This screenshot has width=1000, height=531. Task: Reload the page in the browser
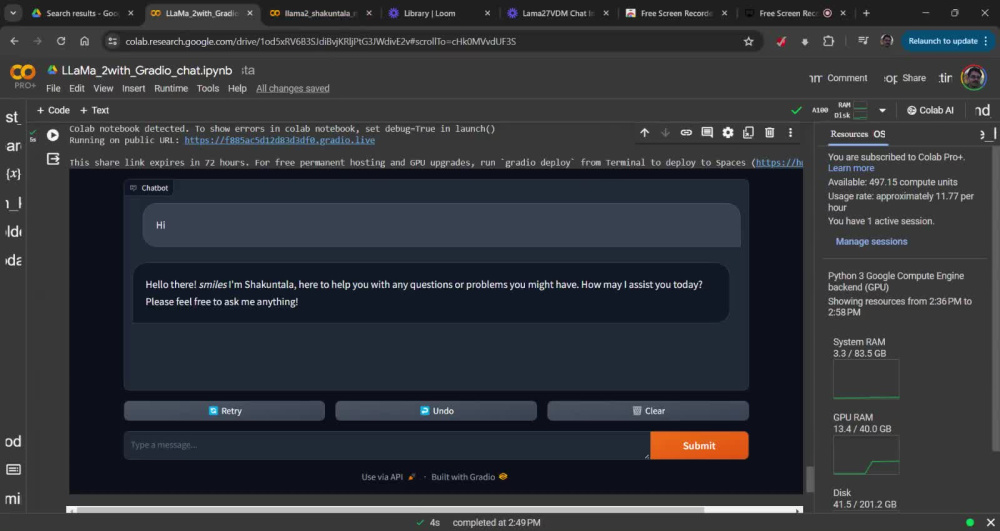tap(61, 41)
